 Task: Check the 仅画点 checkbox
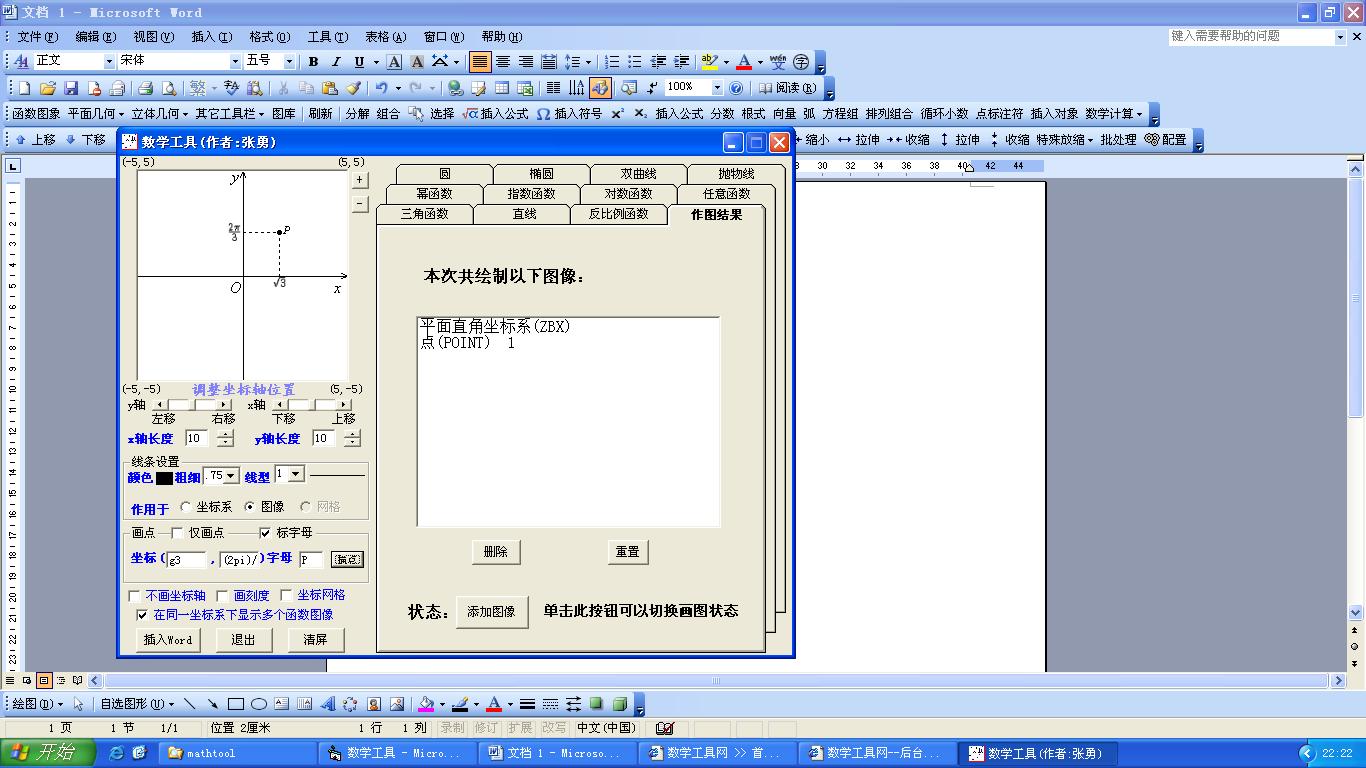pos(177,533)
